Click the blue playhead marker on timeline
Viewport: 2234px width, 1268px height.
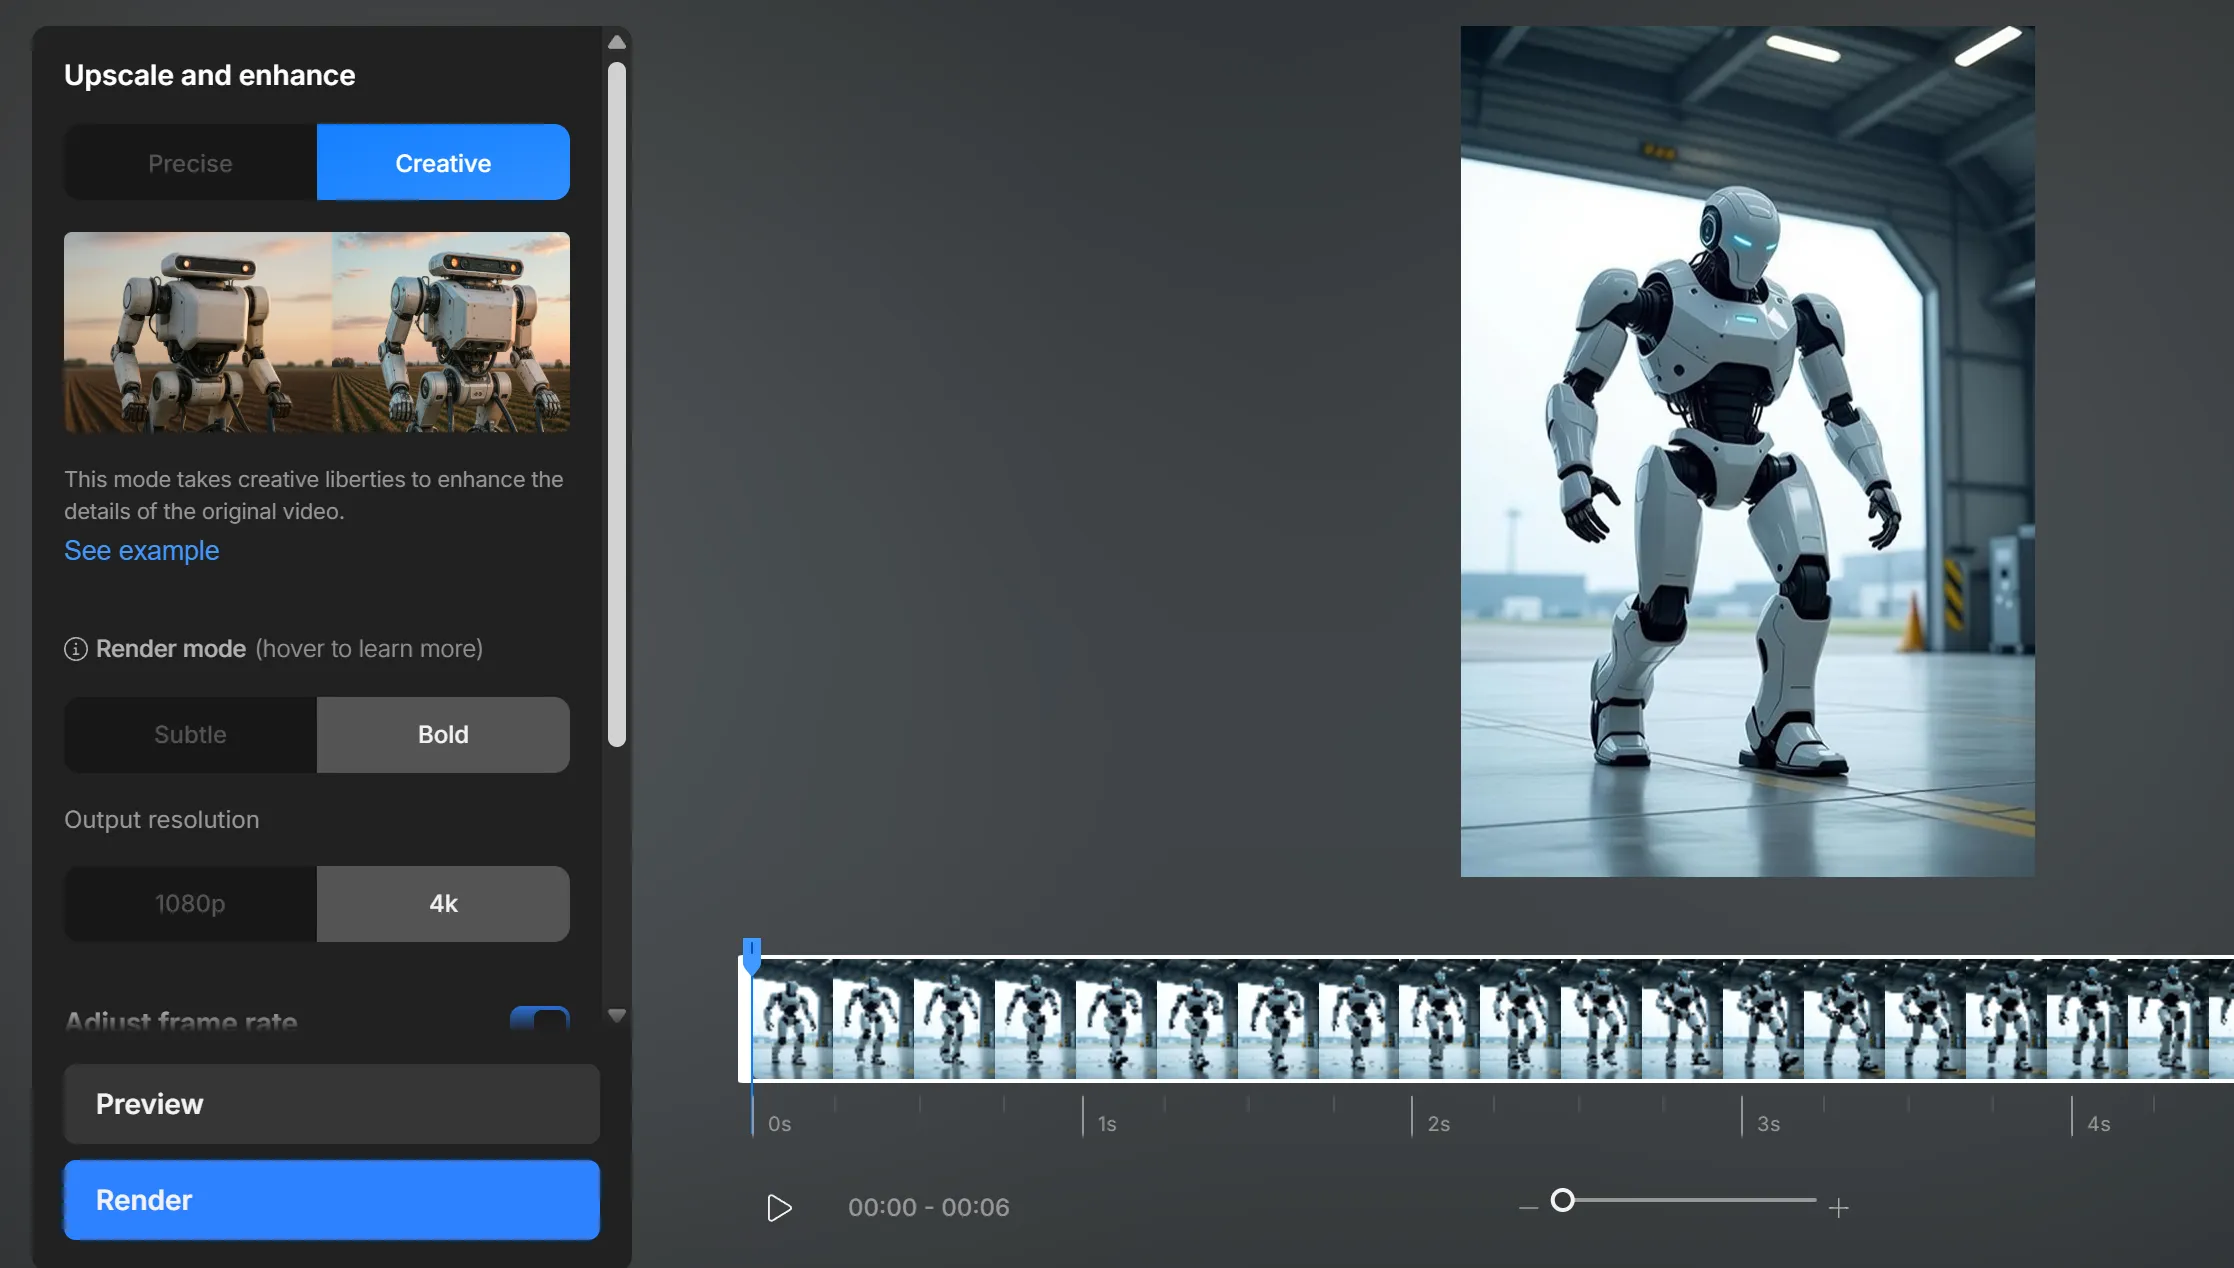click(752, 954)
